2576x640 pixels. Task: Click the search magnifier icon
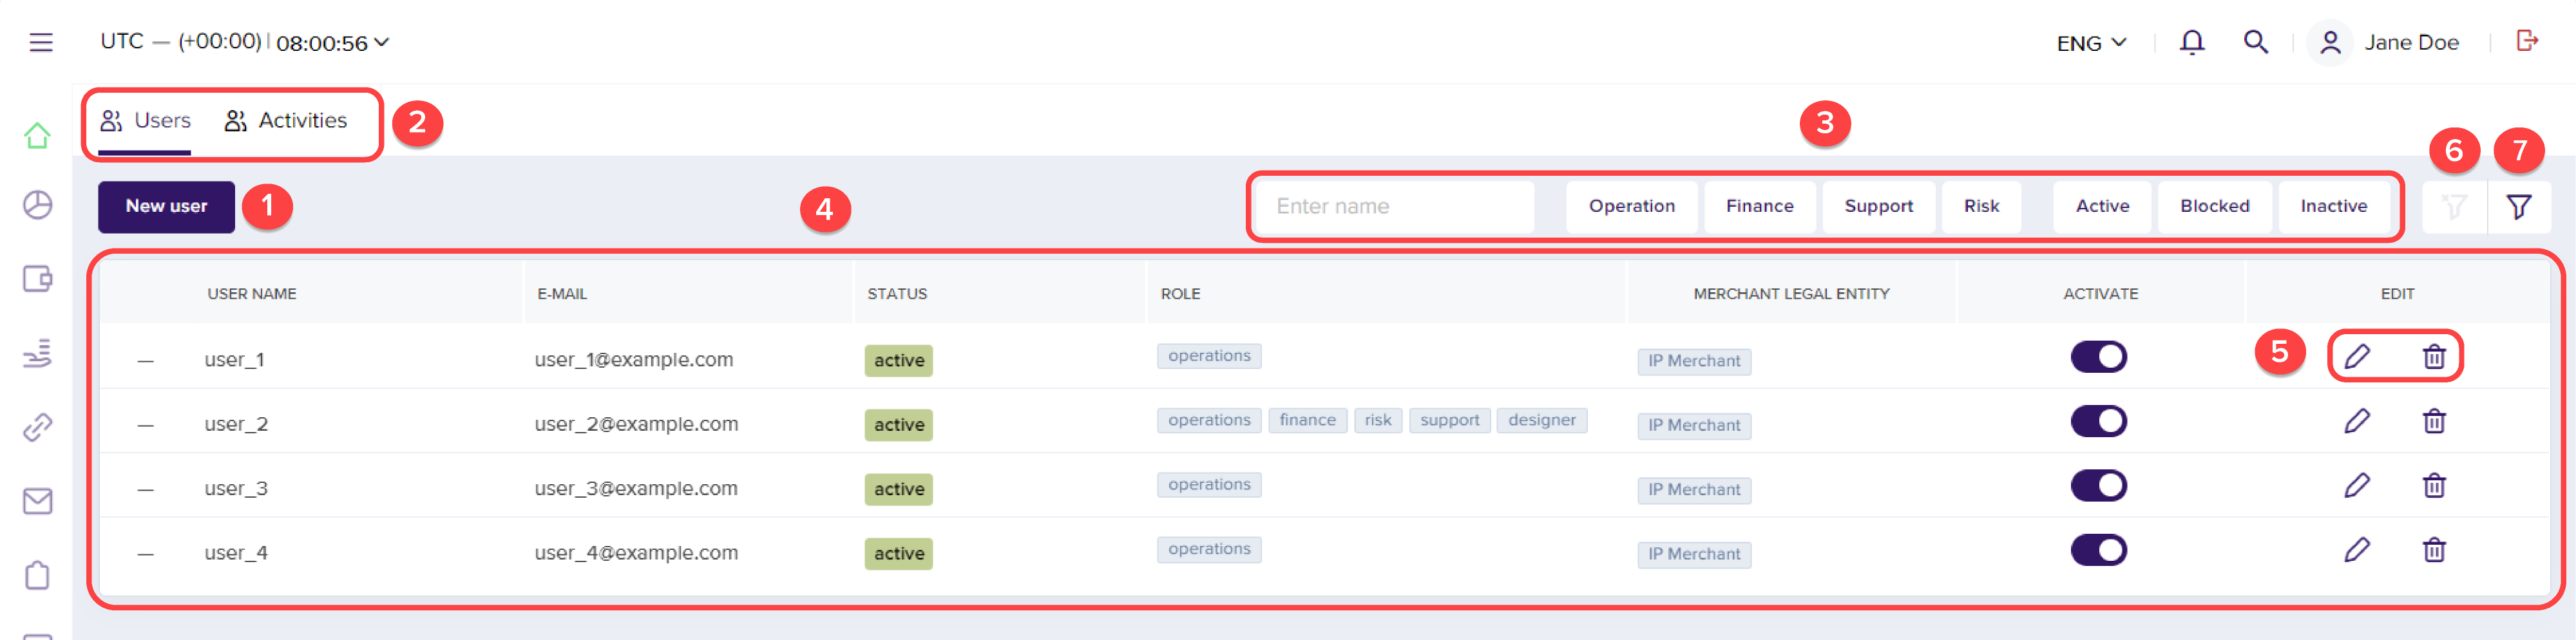[x=2256, y=42]
